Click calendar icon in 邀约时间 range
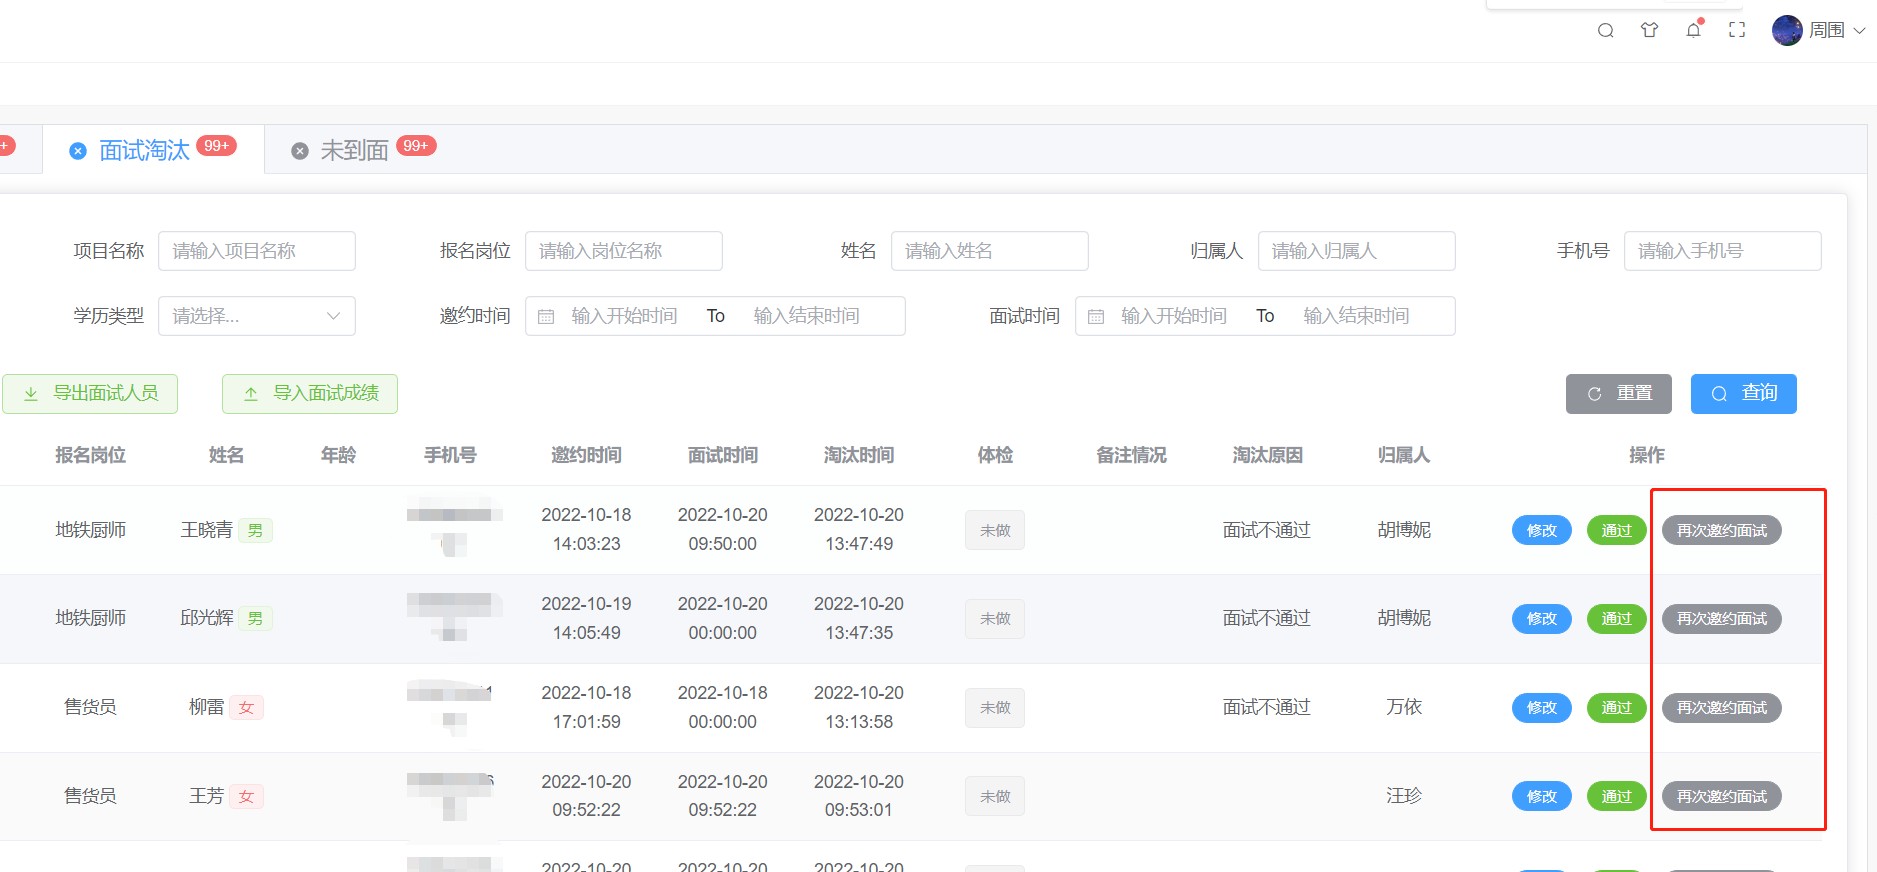Image resolution: width=1877 pixels, height=872 pixels. point(546,317)
